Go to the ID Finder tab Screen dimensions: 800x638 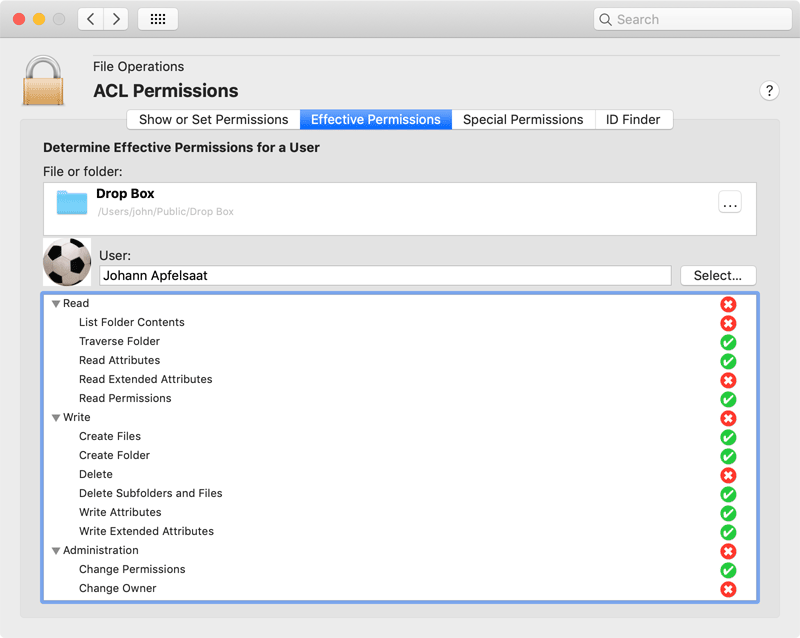(633, 119)
